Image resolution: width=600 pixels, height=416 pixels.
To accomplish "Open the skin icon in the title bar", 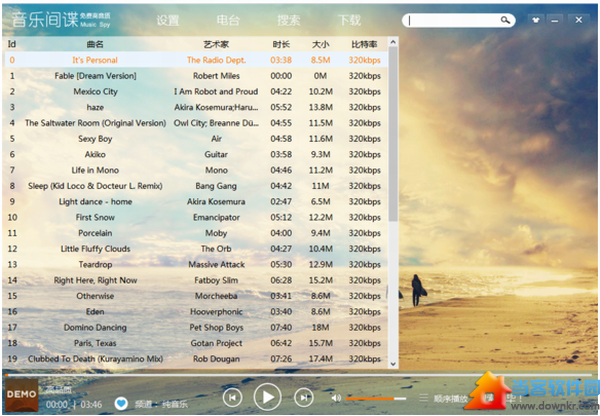I will (536, 20).
